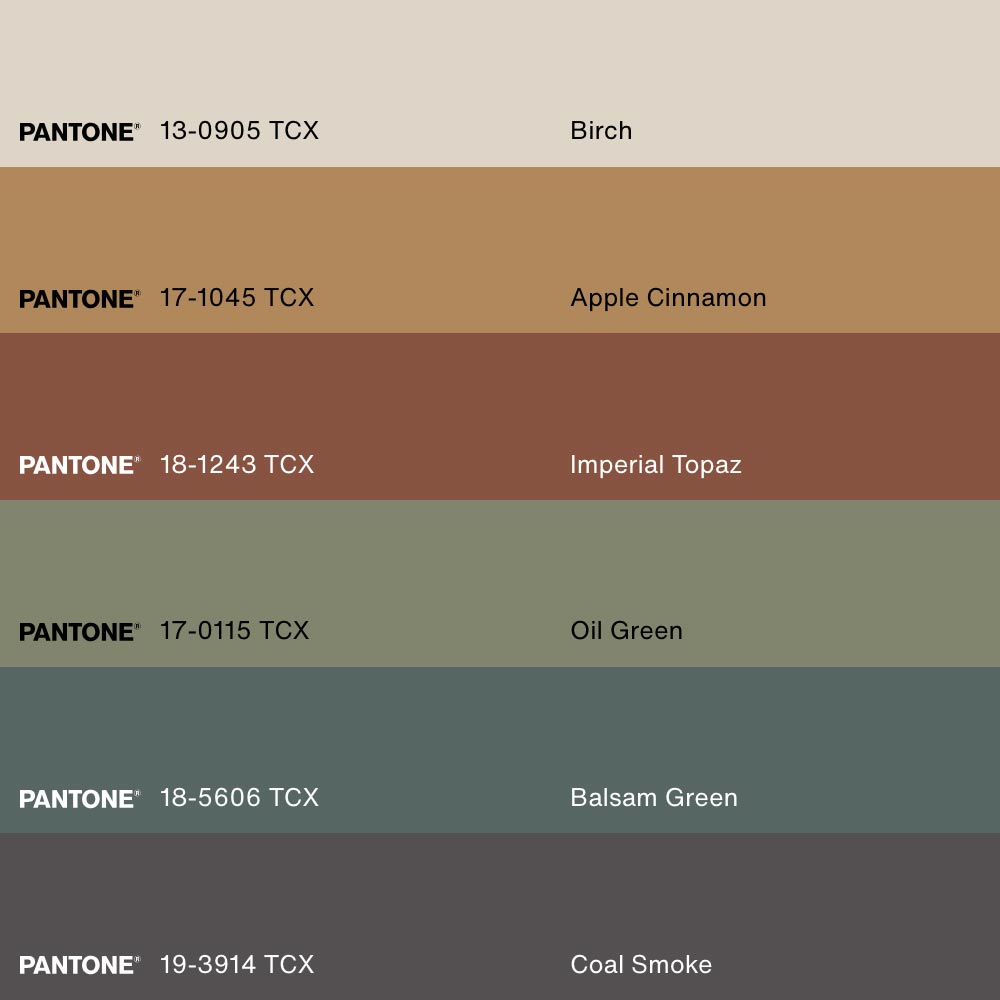Select the Birch color name label
The height and width of the screenshot is (1000, 1000).
601,131
